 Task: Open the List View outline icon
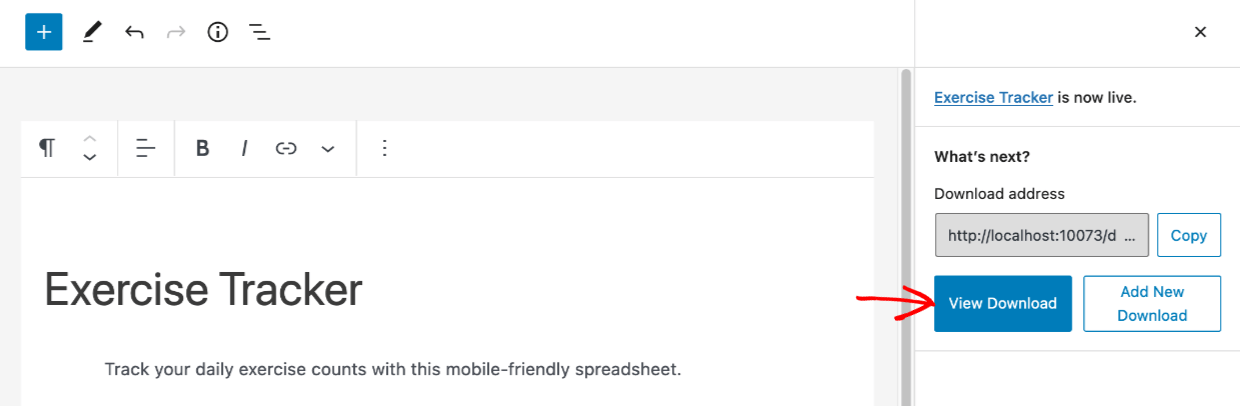tap(260, 32)
